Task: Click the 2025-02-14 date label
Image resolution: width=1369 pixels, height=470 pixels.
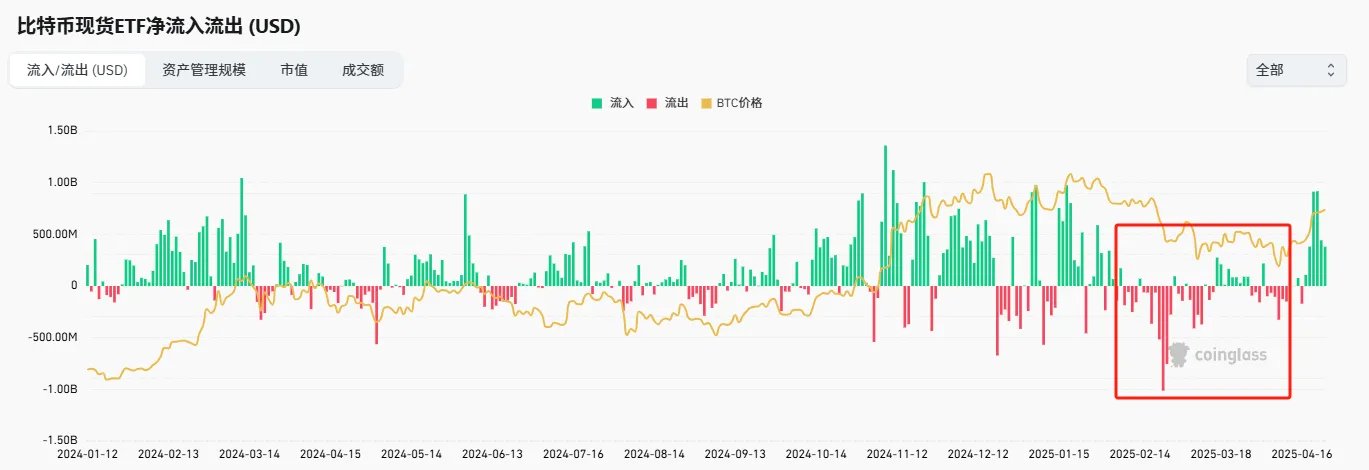Action: (1140, 454)
